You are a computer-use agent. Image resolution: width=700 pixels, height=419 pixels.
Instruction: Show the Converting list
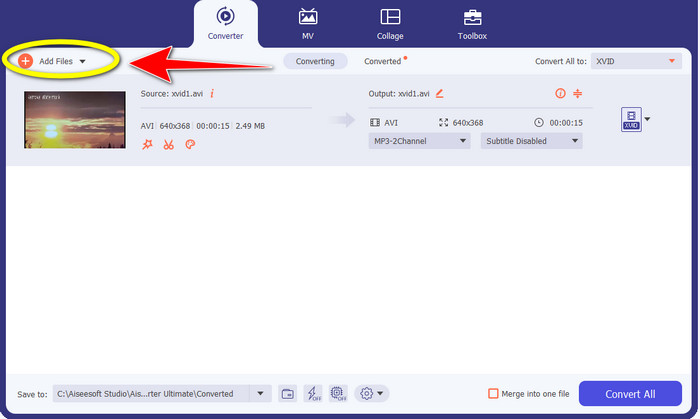[315, 61]
